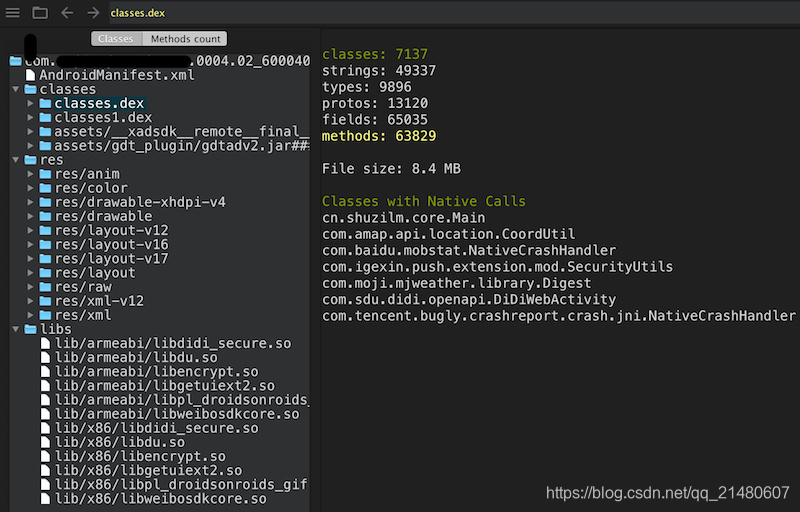
Task: Click the open folder icon in toolbar
Action: coord(40,13)
